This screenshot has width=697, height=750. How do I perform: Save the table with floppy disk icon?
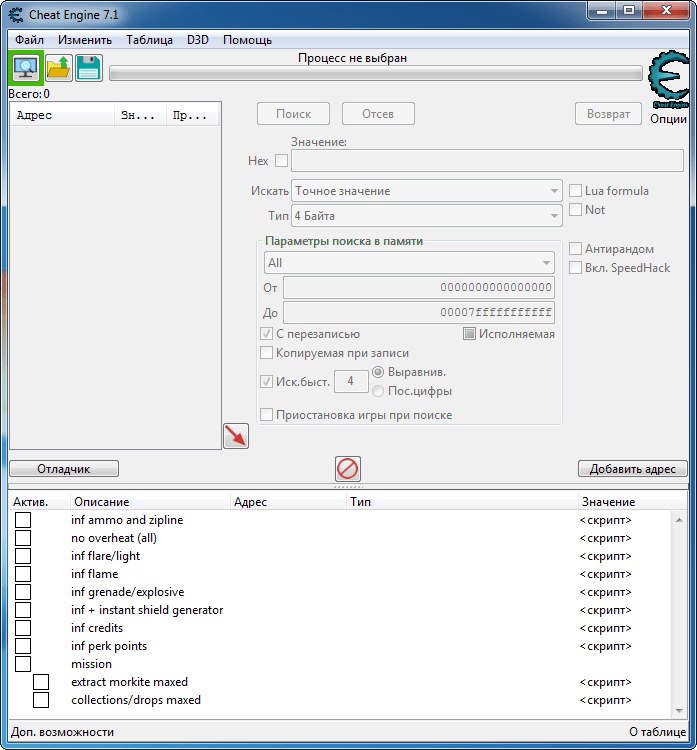click(x=89, y=68)
